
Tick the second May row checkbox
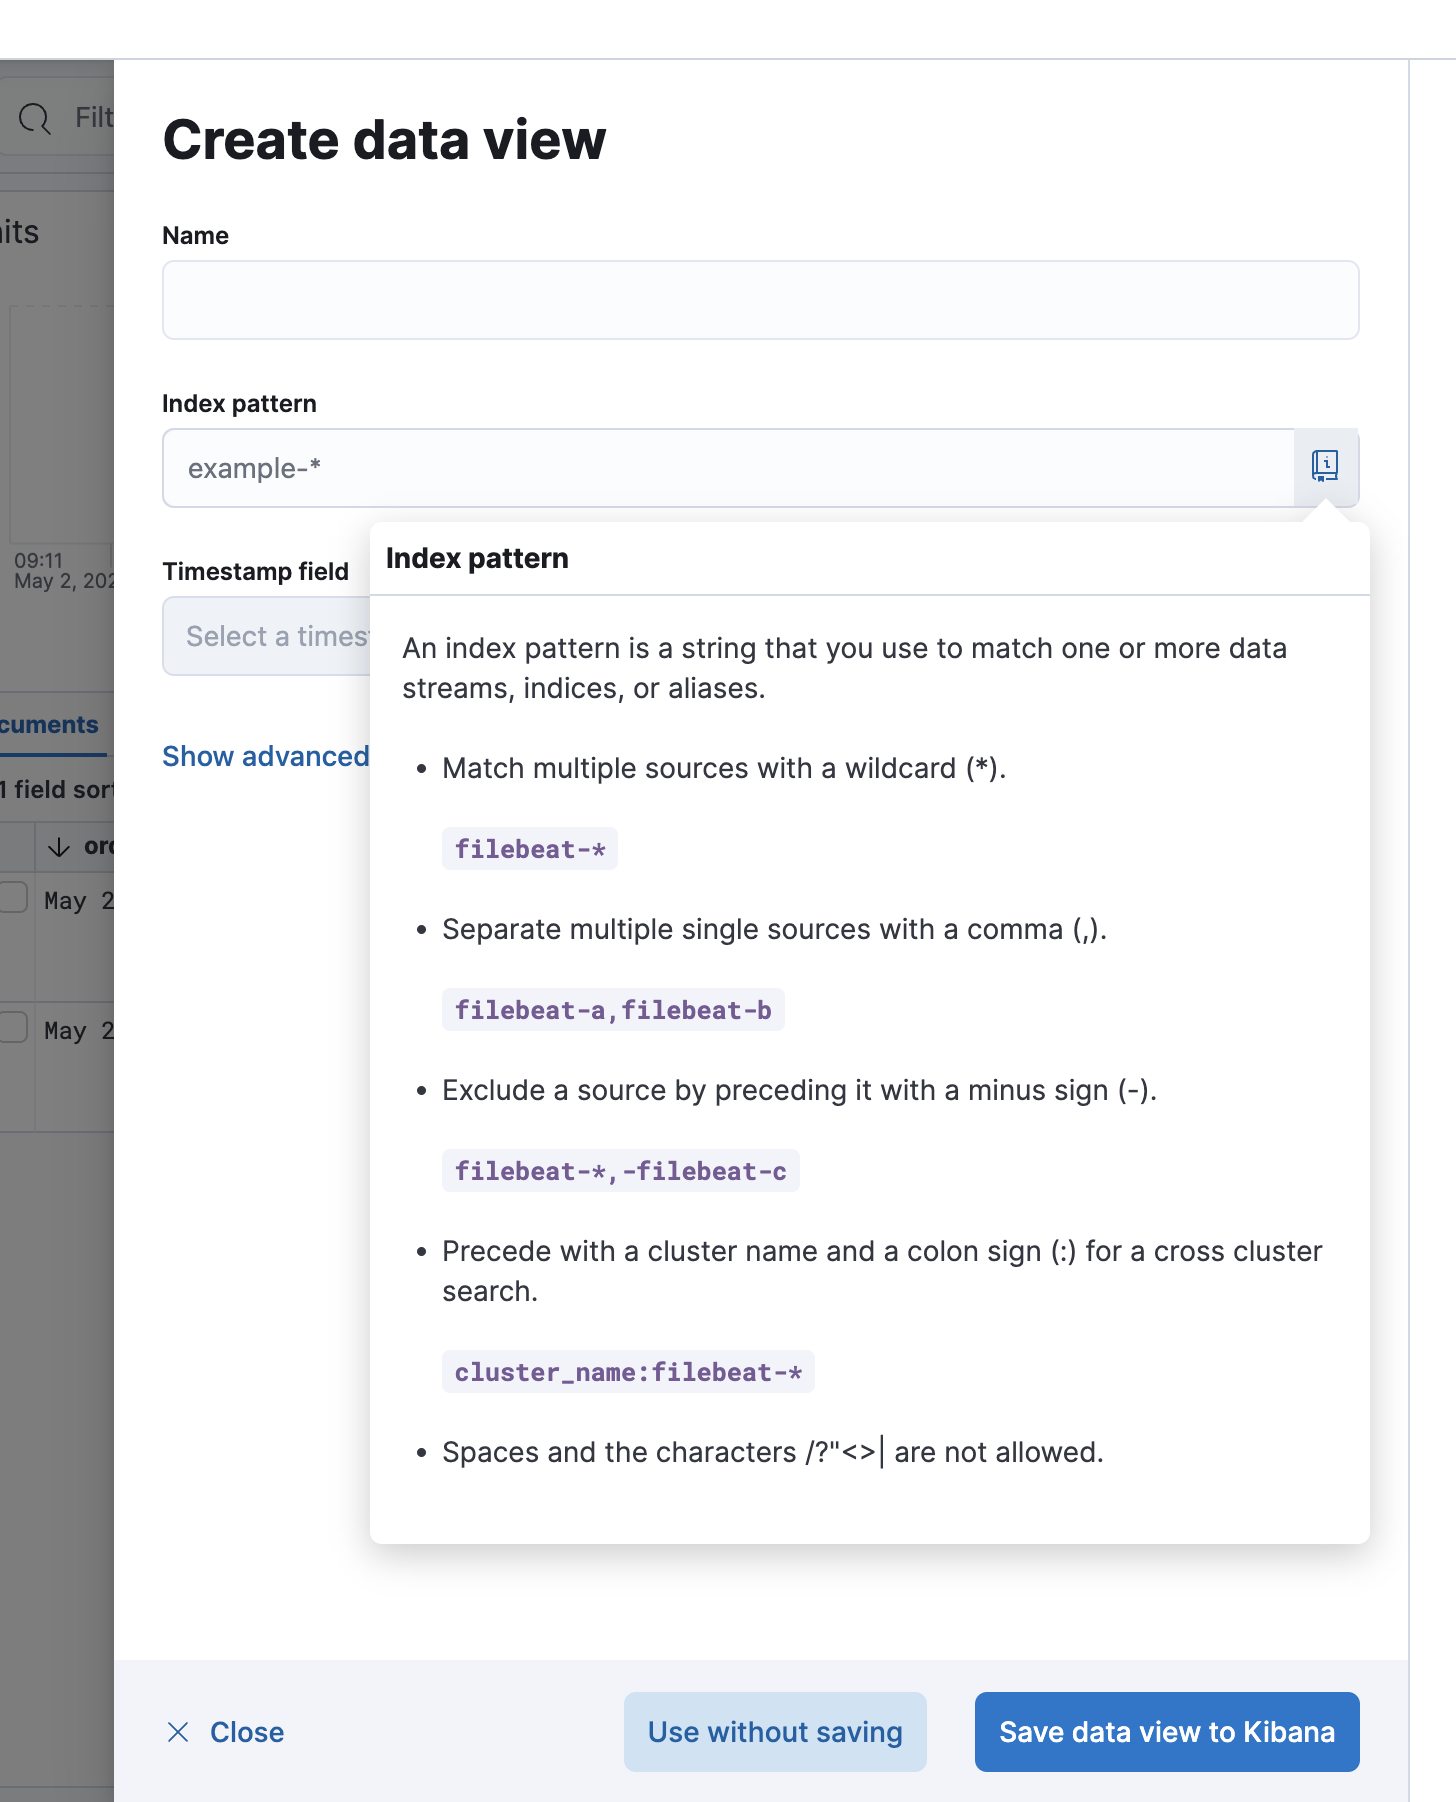(x=13, y=1027)
